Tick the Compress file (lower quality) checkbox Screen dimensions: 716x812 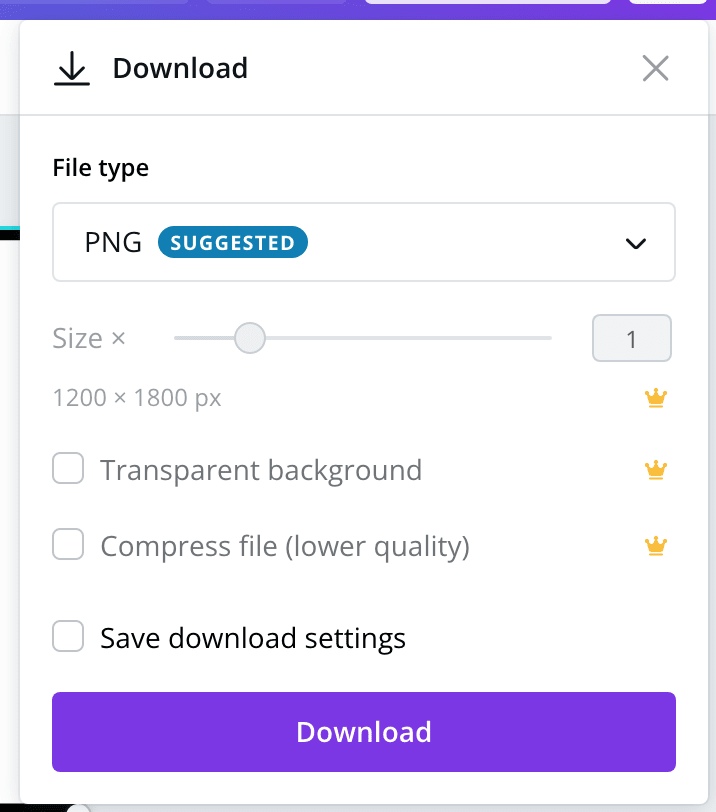(68, 544)
